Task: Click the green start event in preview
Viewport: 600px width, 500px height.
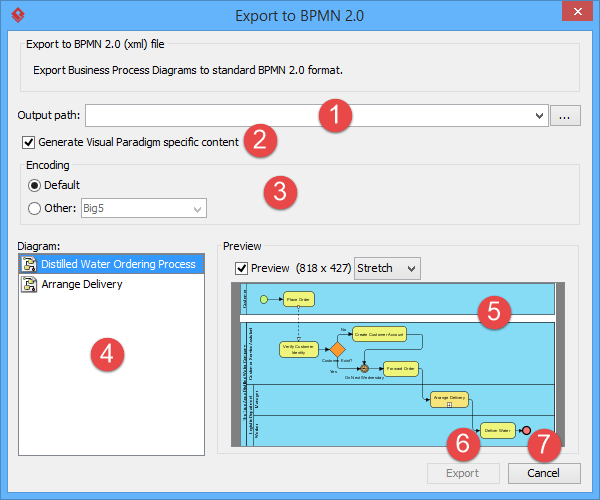Action: pyautogui.click(x=264, y=300)
